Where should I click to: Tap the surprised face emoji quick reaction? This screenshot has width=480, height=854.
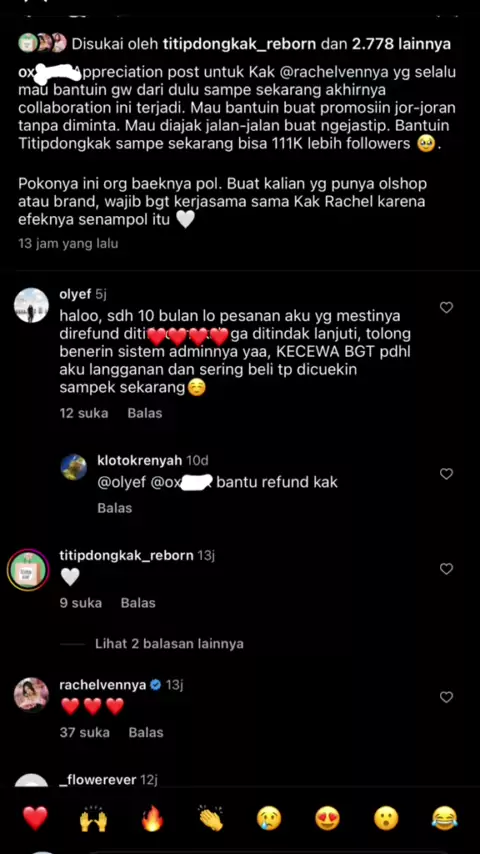pyautogui.click(x=386, y=819)
